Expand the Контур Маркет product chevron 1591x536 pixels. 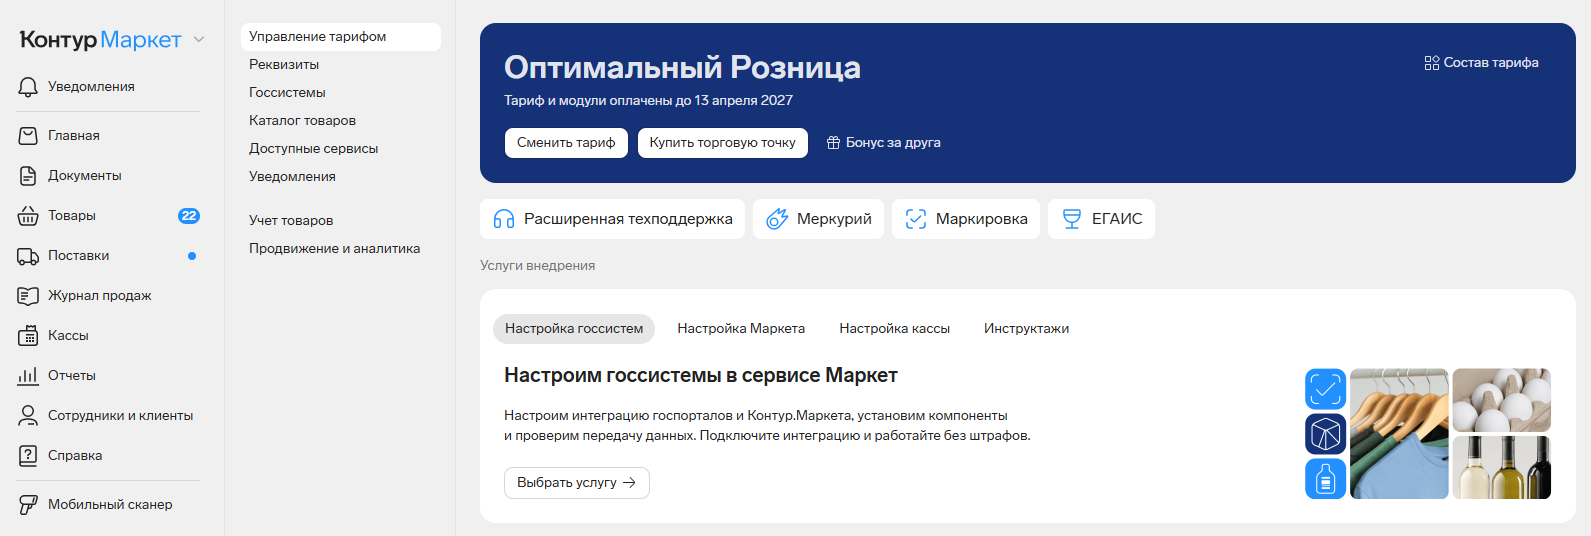pyautogui.click(x=199, y=40)
